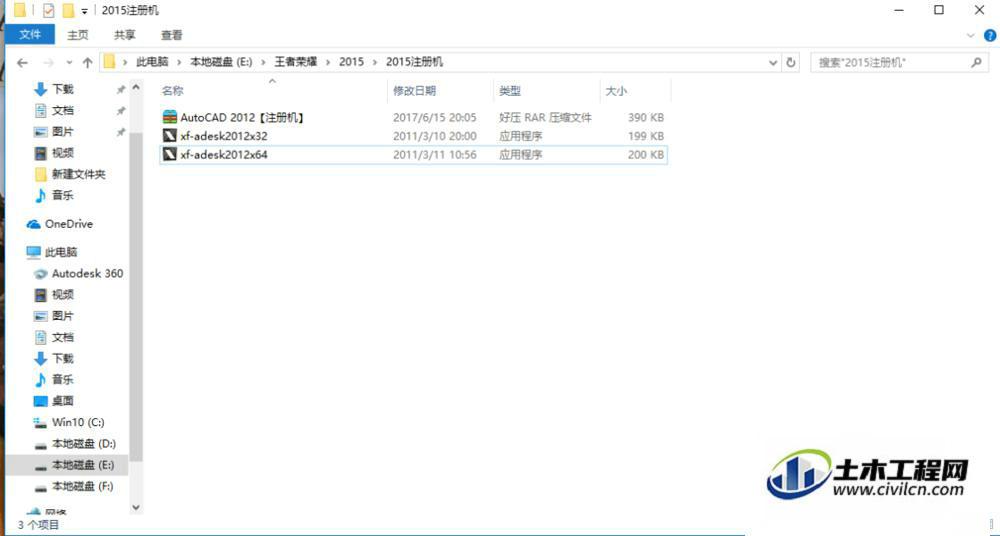Open pinned 下載 in quick access
Screen dimensions: 1000x536
click(62, 89)
